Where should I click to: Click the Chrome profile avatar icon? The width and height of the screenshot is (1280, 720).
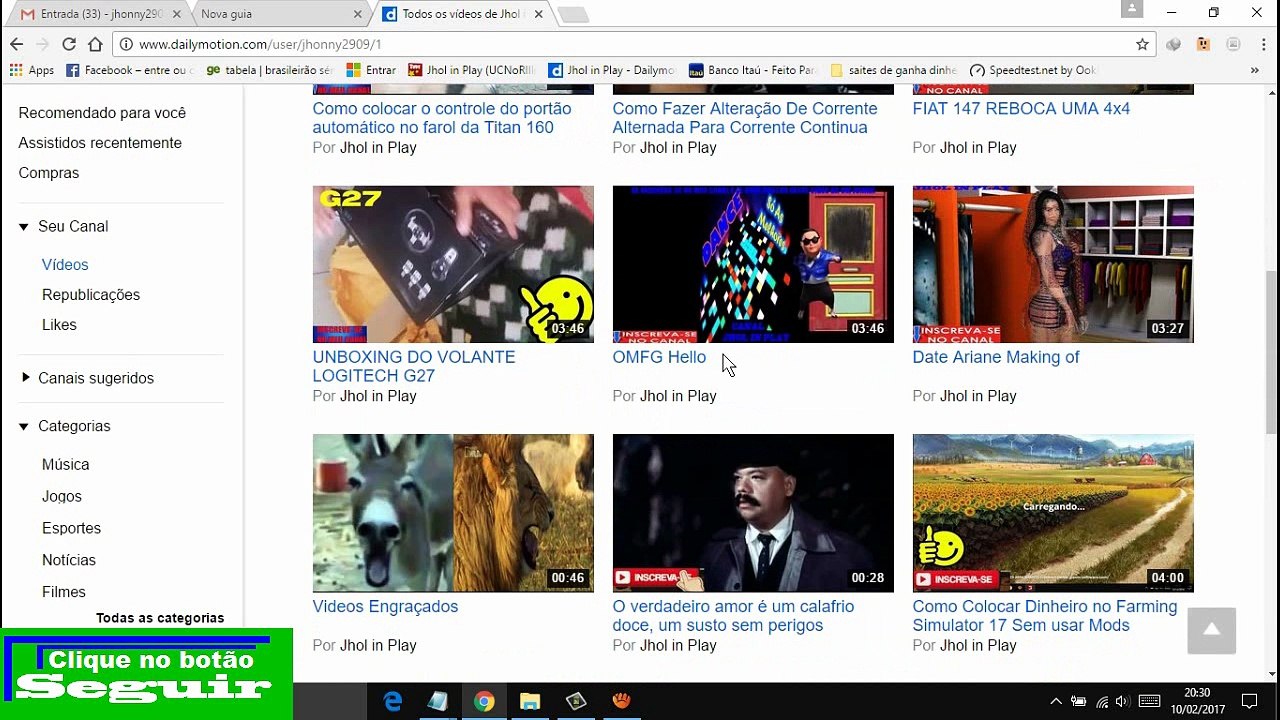[1132, 9]
